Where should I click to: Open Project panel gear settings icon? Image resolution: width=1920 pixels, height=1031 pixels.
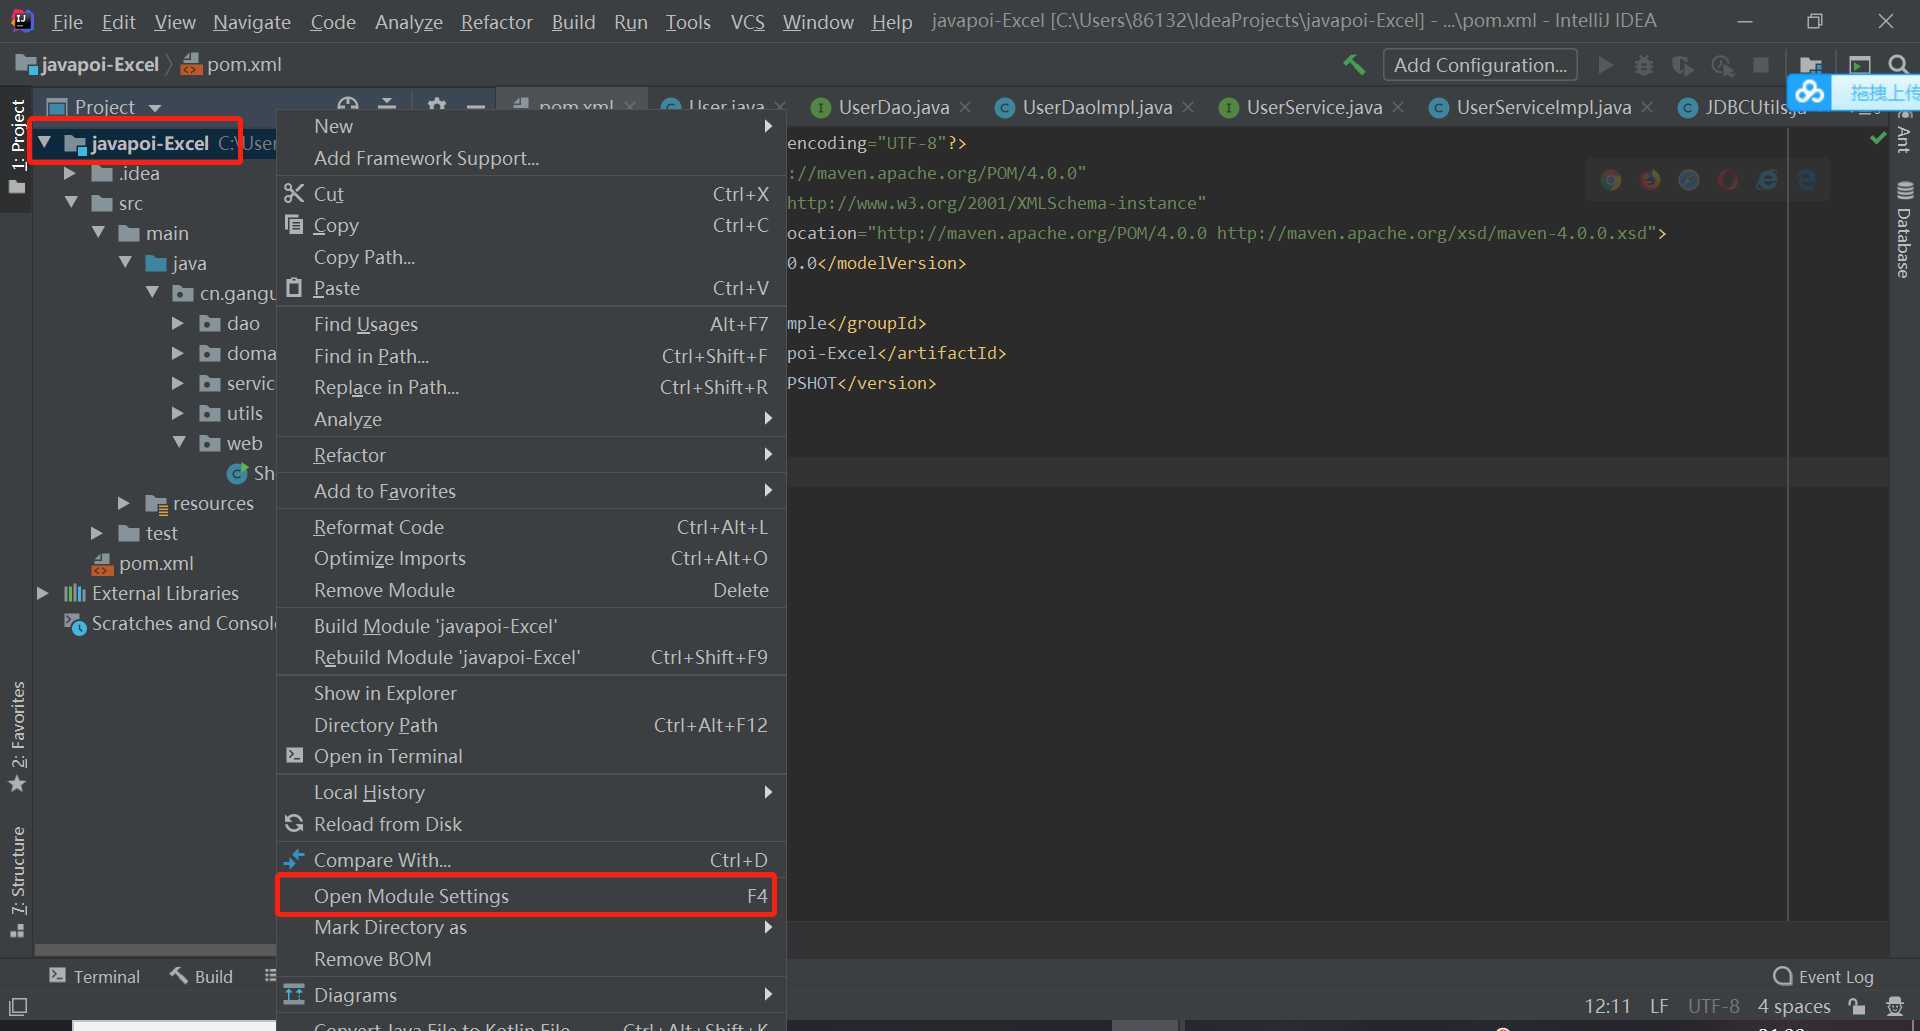[x=436, y=105]
